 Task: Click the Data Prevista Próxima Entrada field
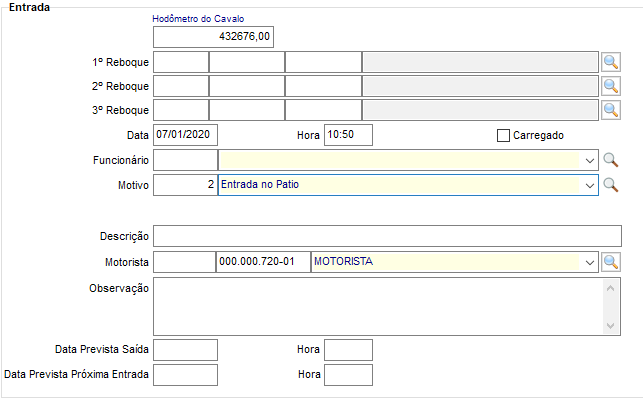[185, 375]
